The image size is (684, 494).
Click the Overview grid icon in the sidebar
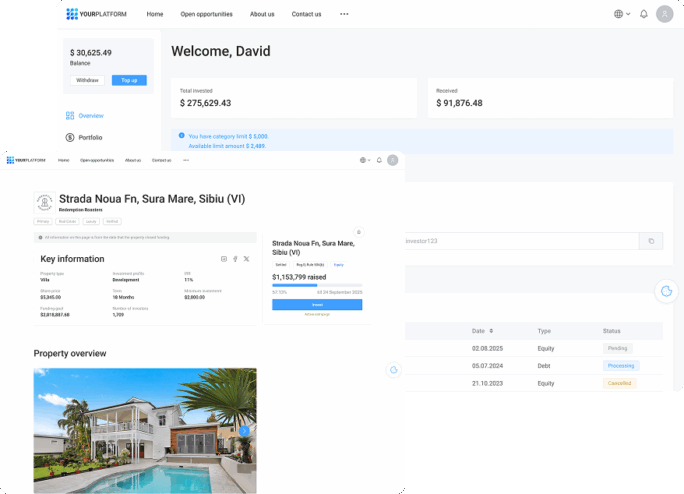coord(70,116)
